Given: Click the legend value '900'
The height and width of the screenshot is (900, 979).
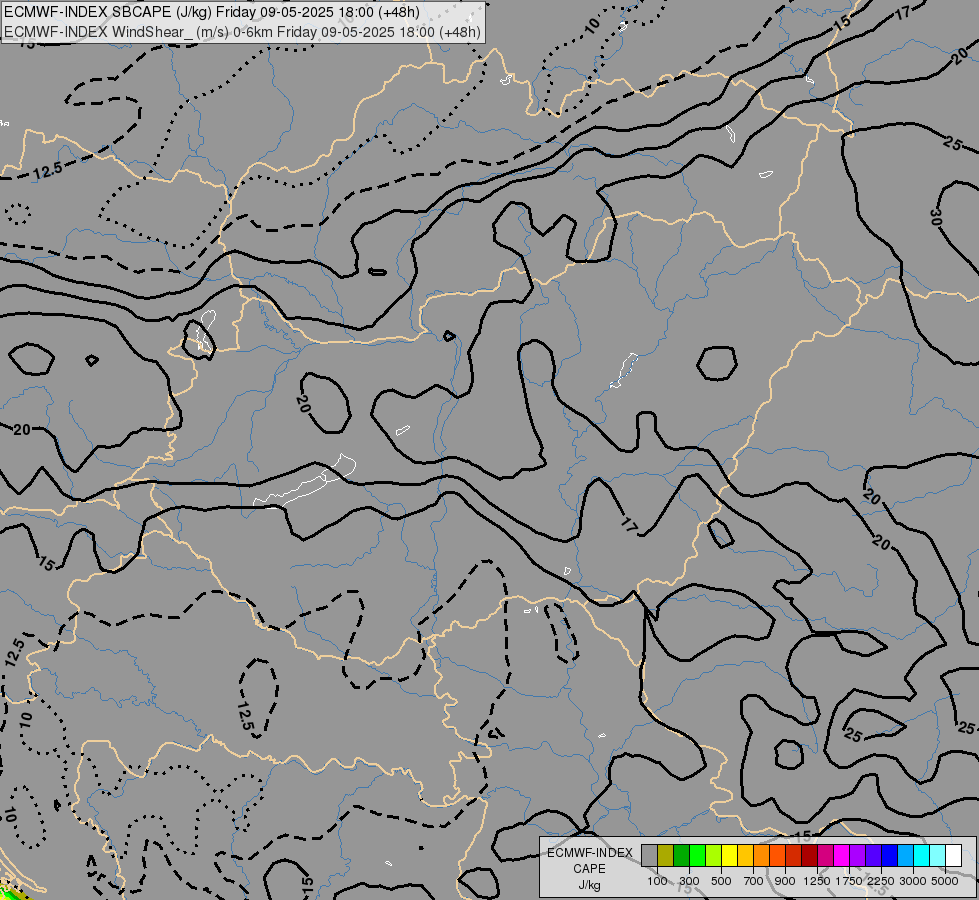Looking at the screenshot, I should pos(785,881).
